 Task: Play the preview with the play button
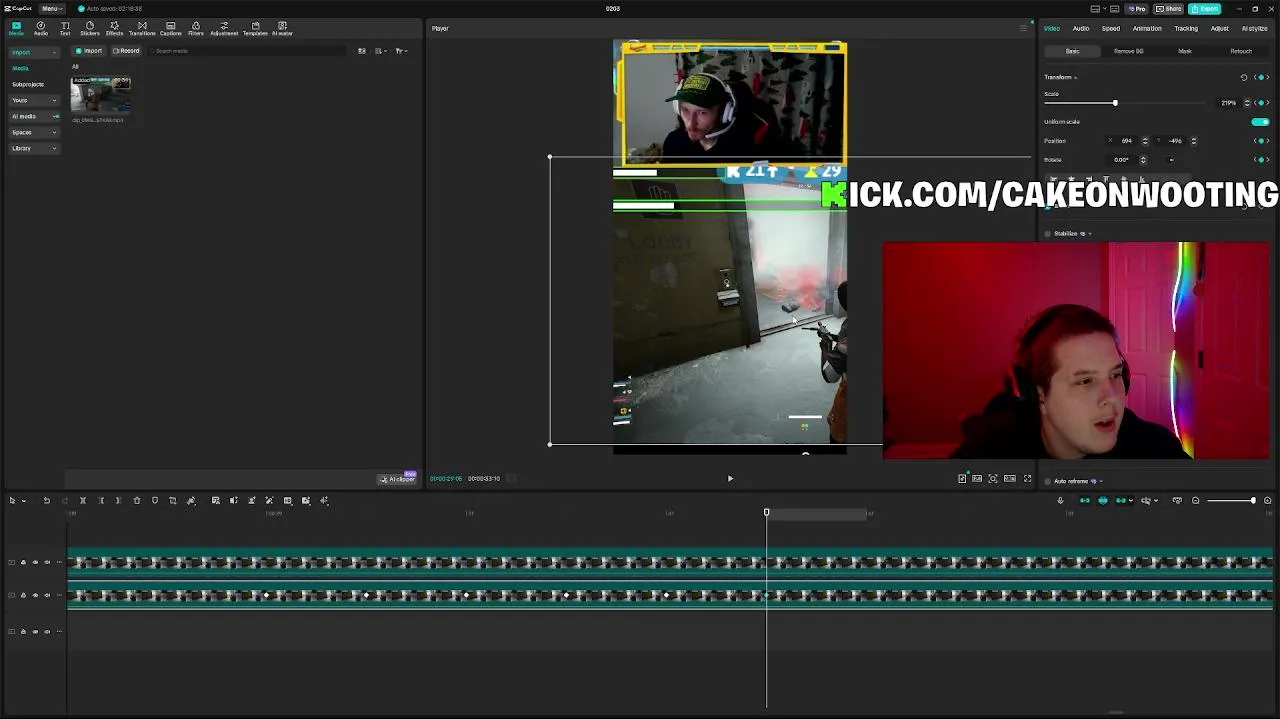click(x=730, y=478)
